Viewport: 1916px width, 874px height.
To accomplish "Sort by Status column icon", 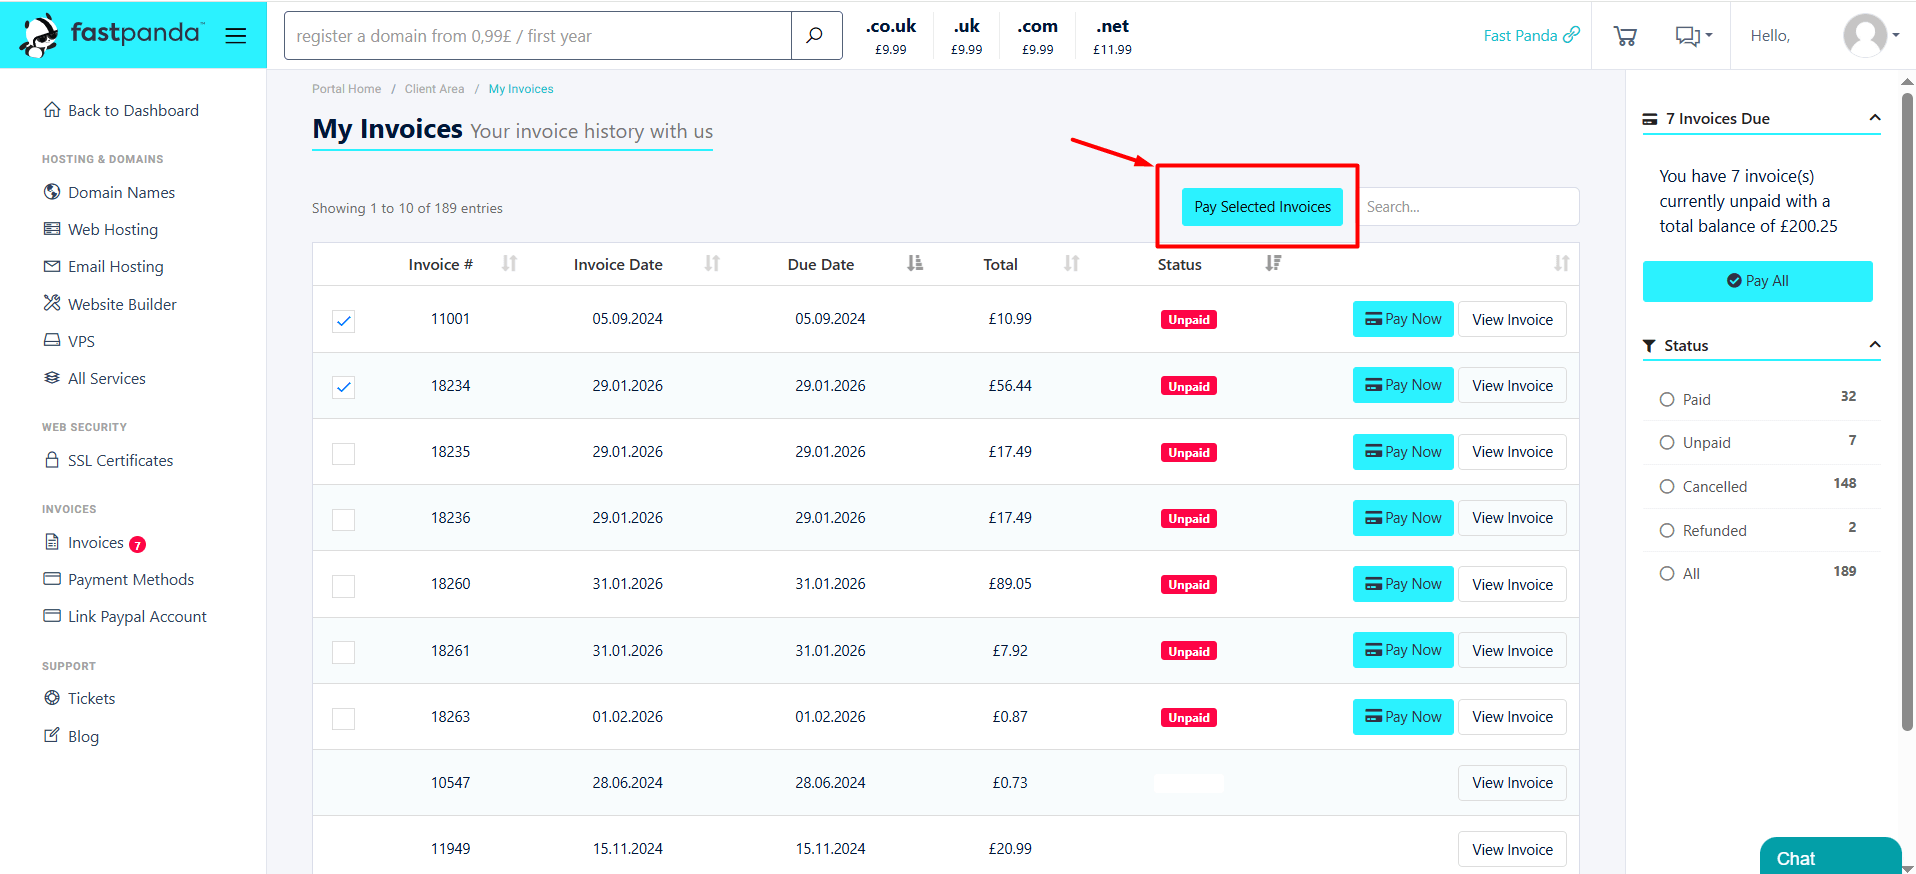I will [x=1272, y=264].
